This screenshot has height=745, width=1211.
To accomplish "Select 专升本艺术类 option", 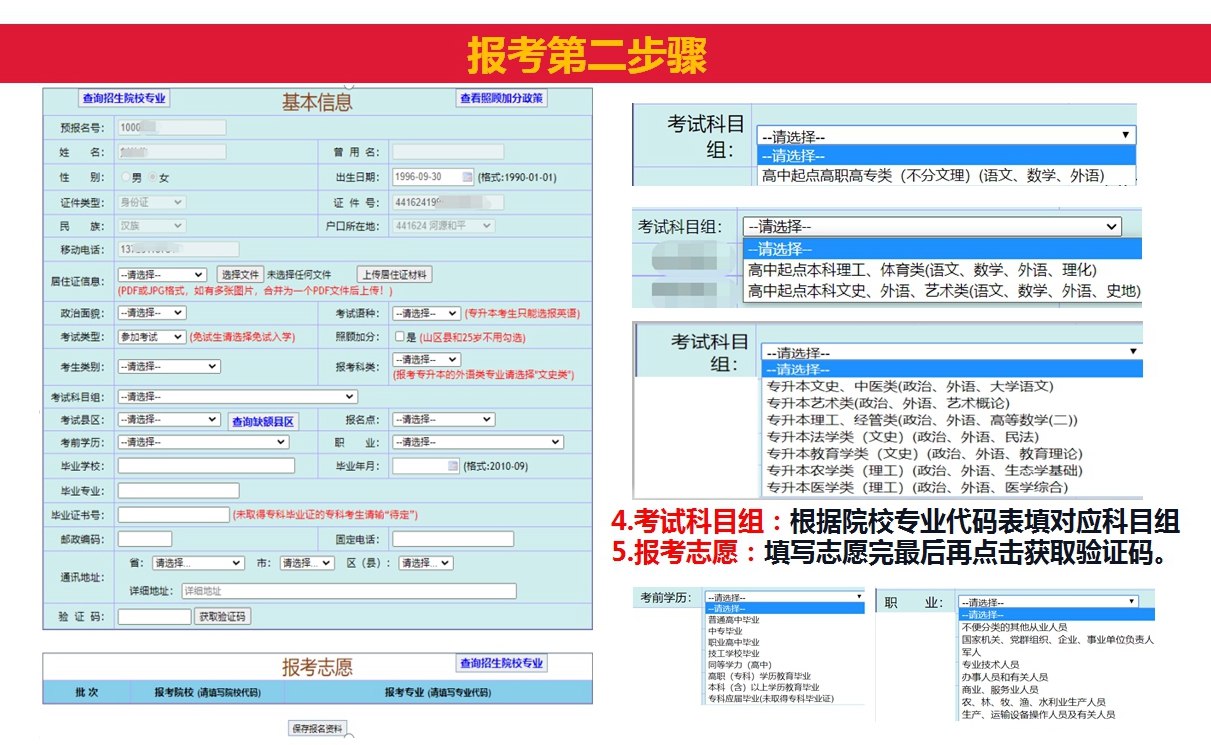I will 888,403.
